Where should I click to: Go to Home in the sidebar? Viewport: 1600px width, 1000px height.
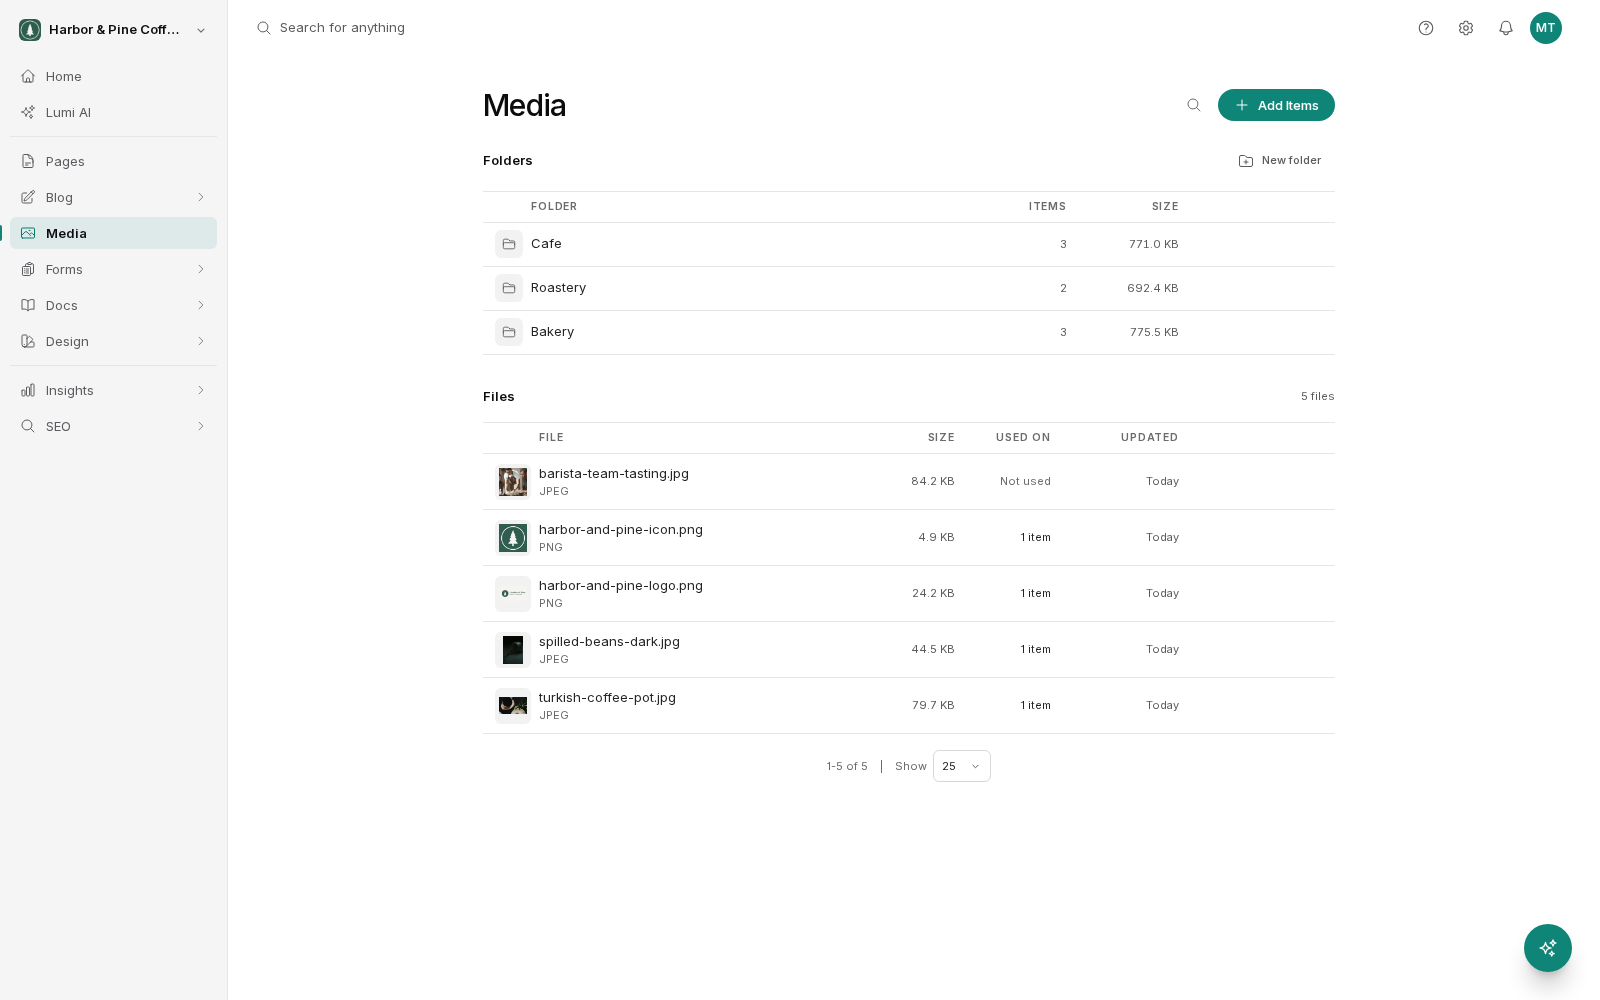tap(113, 76)
